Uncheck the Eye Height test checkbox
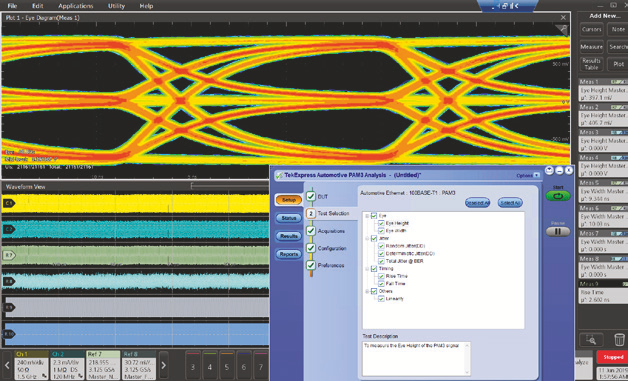 tap(381, 223)
